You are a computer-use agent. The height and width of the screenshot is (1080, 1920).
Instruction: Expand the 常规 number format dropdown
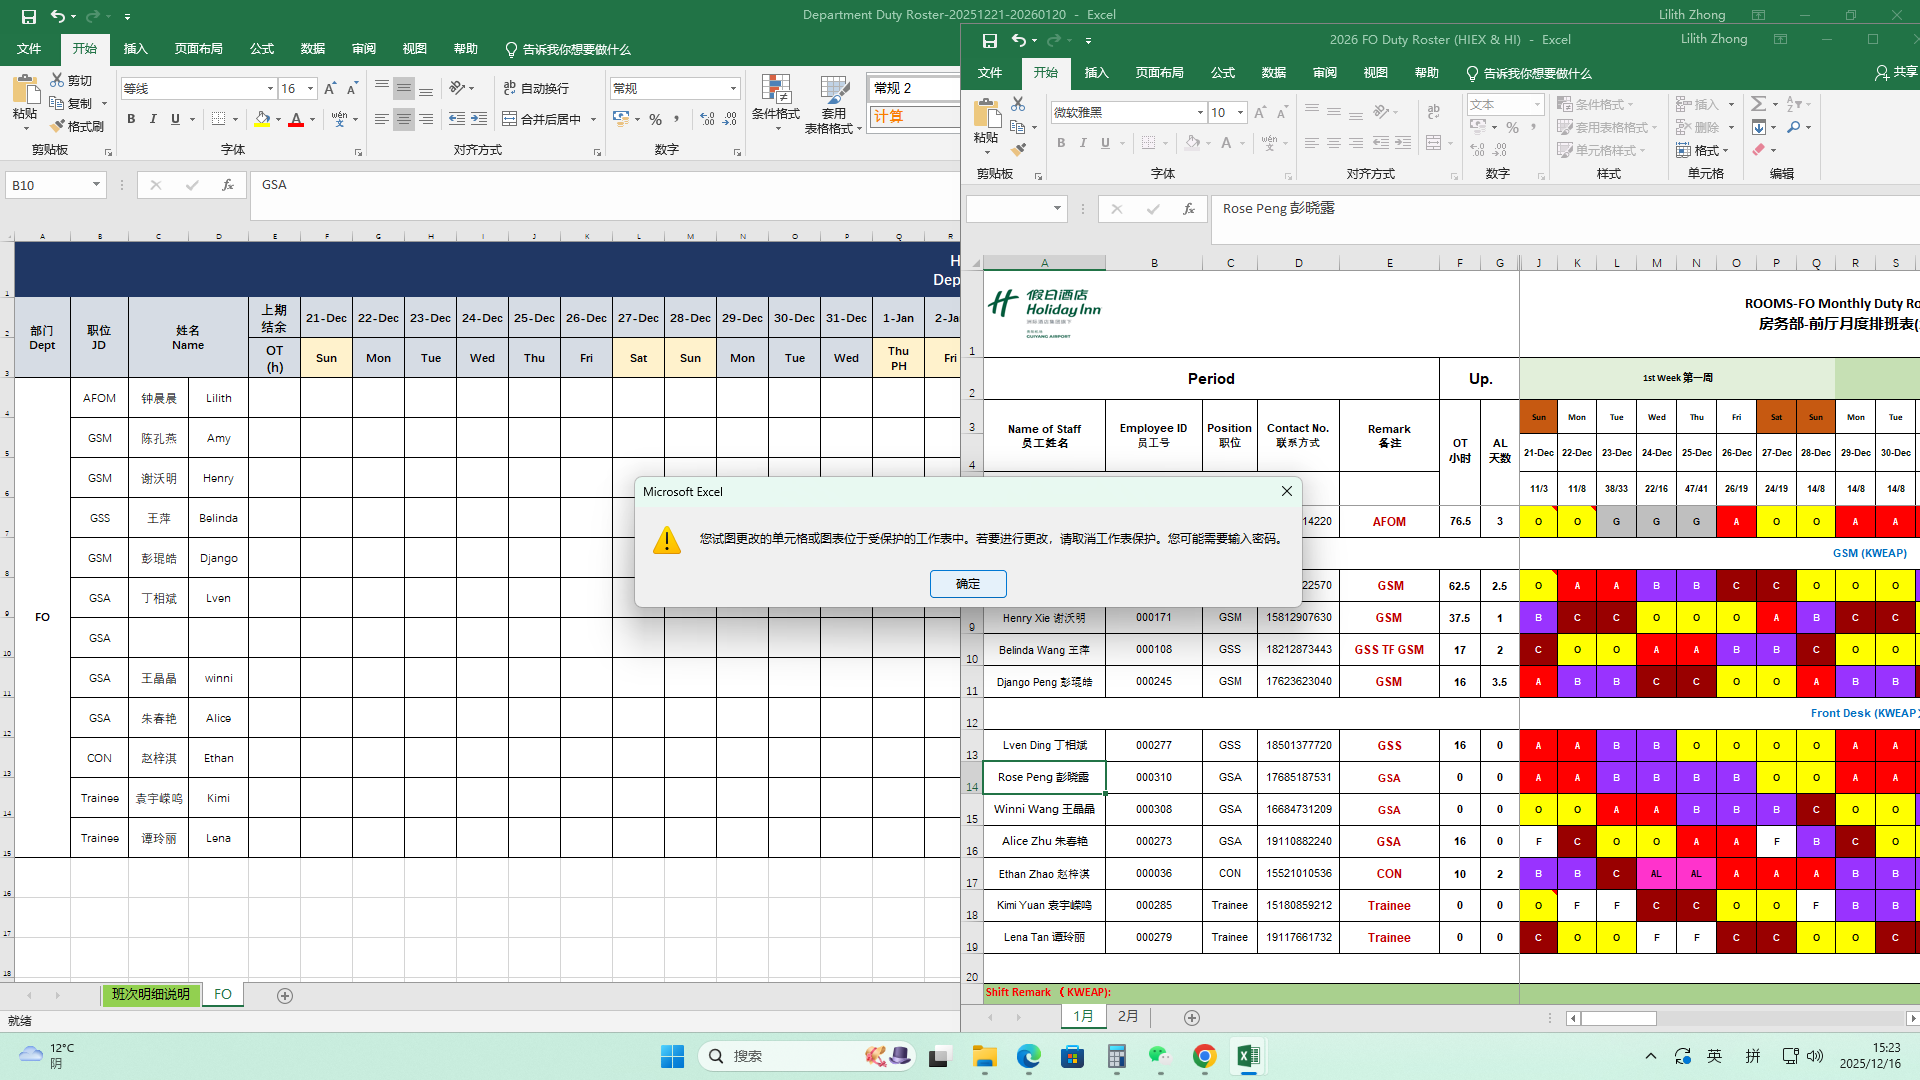point(733,88)
